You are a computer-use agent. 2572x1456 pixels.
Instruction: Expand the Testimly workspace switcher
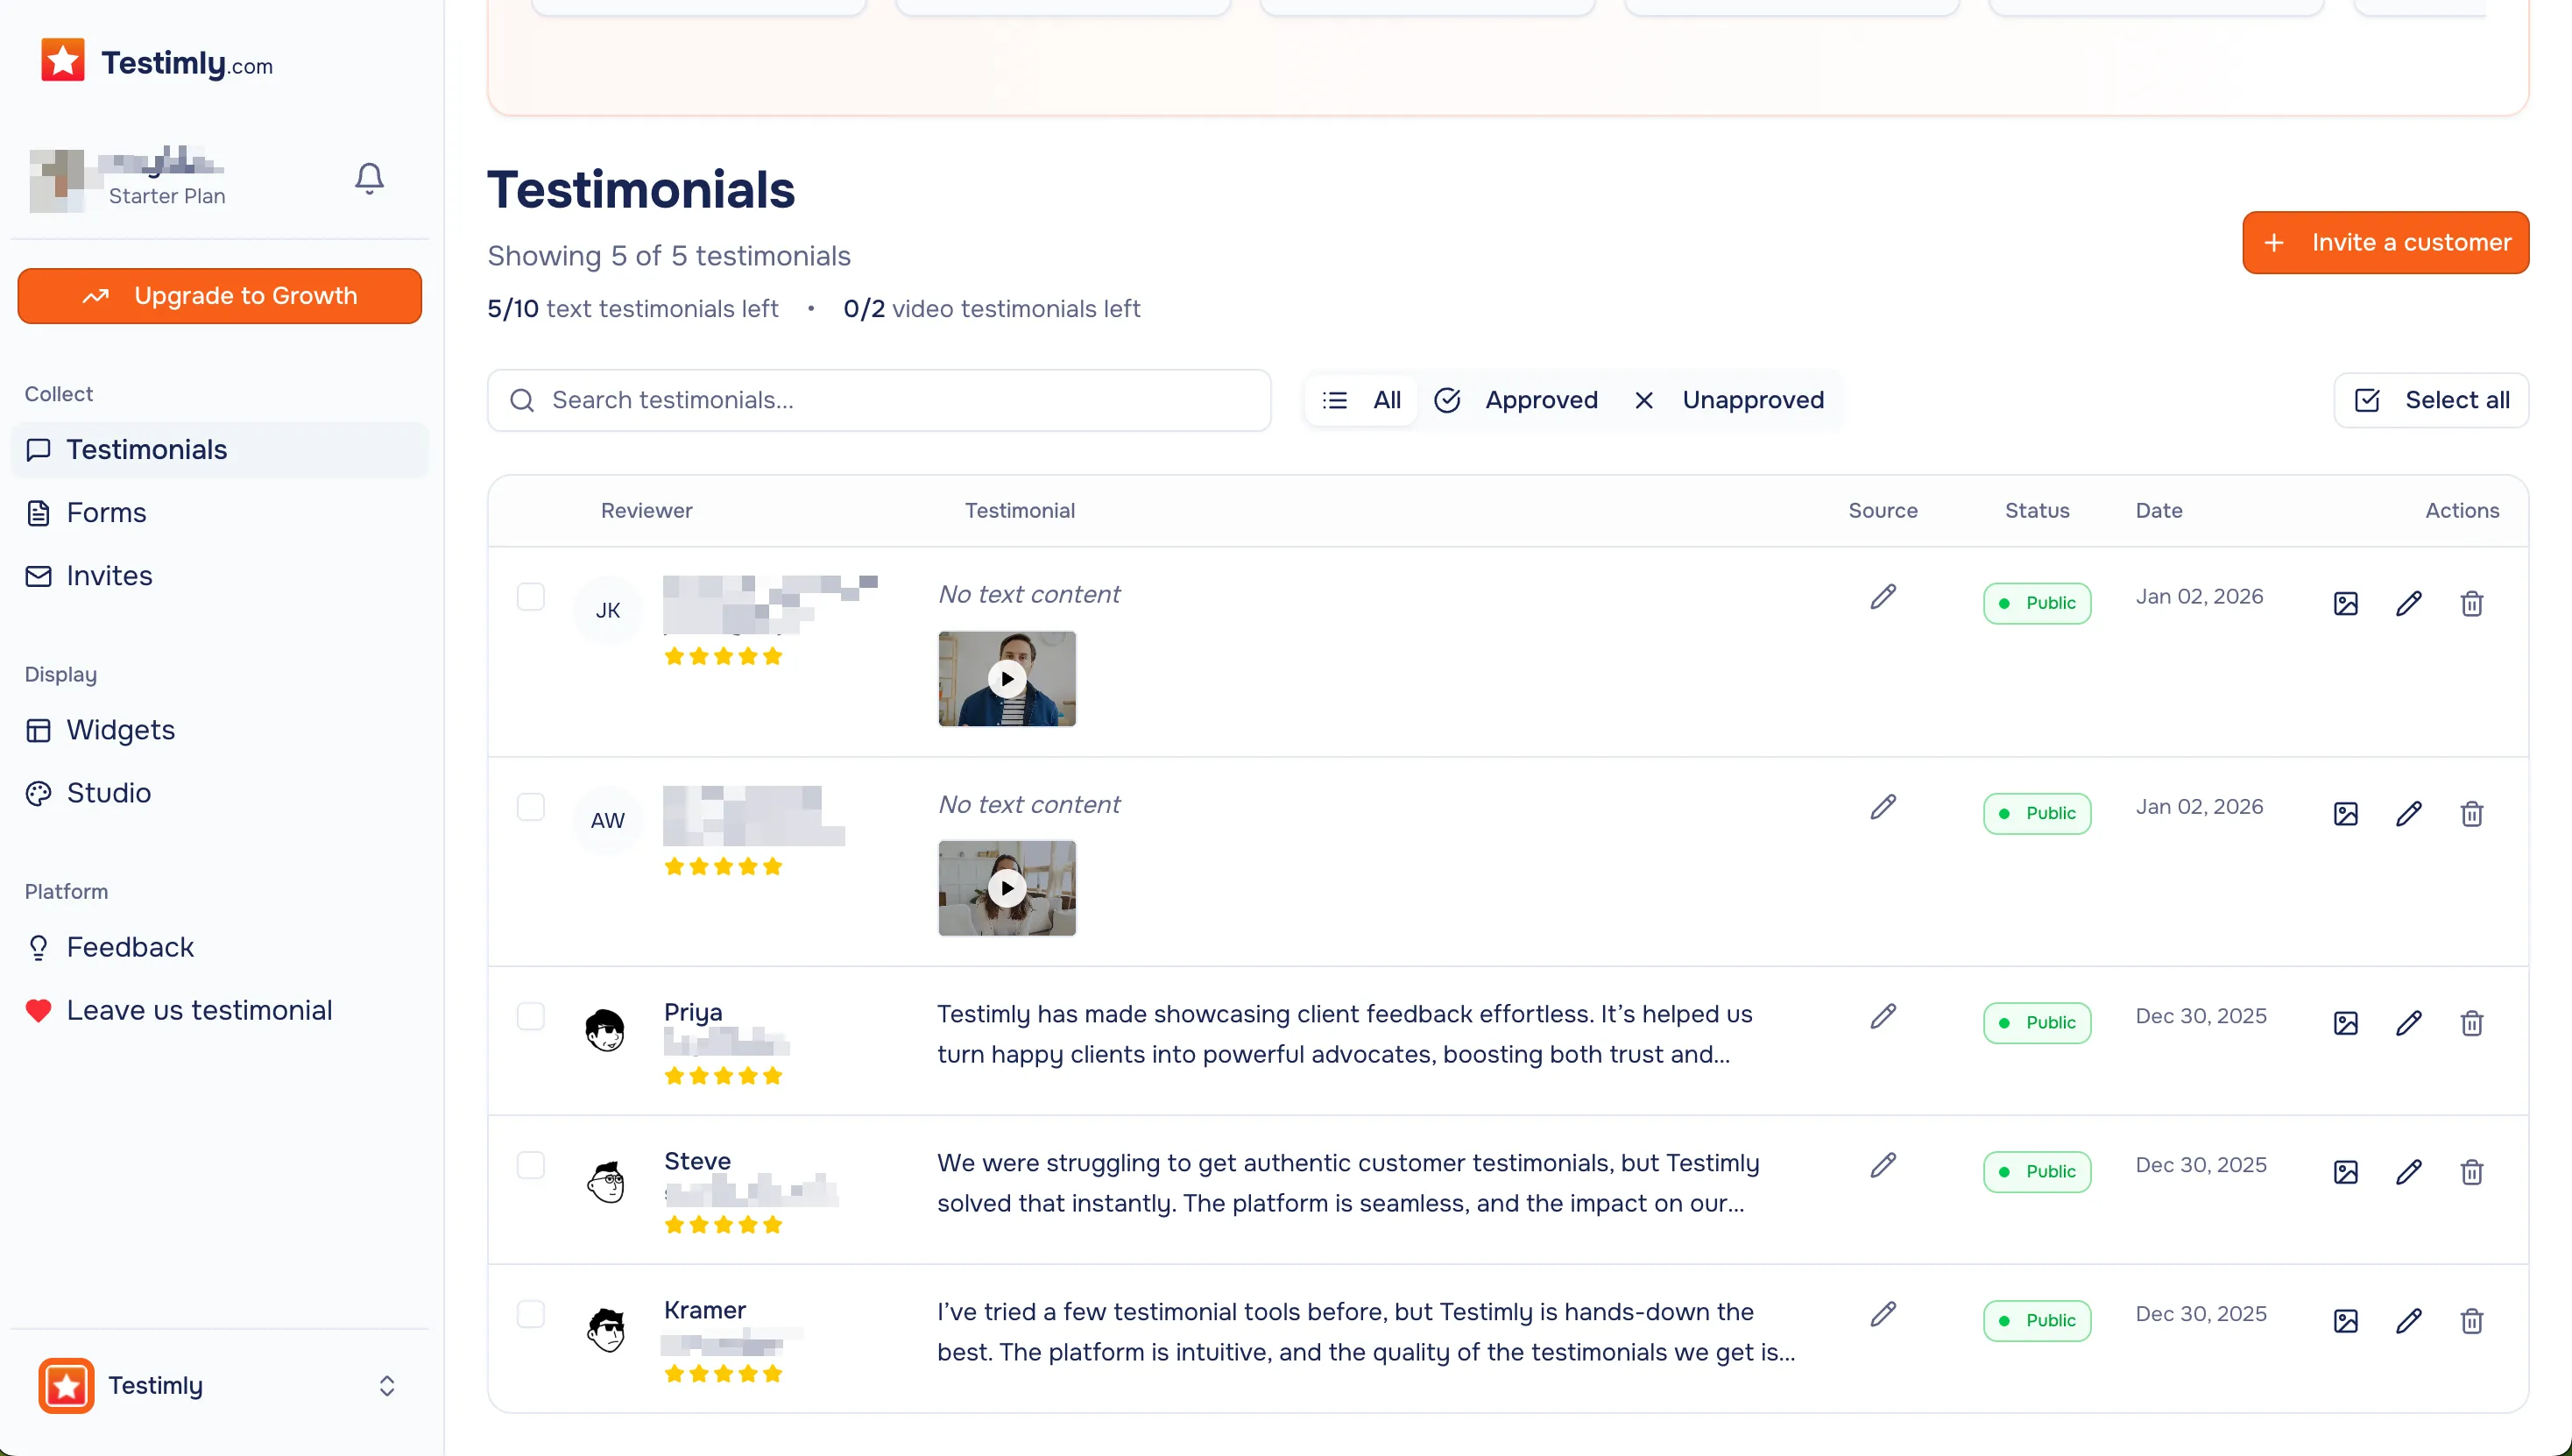(x=388, y=1386)
